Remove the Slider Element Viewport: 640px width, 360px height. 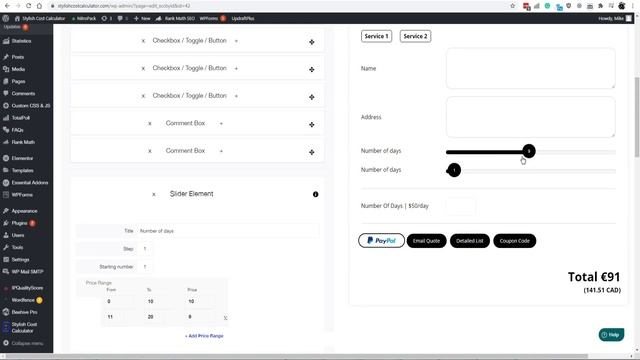153,194
